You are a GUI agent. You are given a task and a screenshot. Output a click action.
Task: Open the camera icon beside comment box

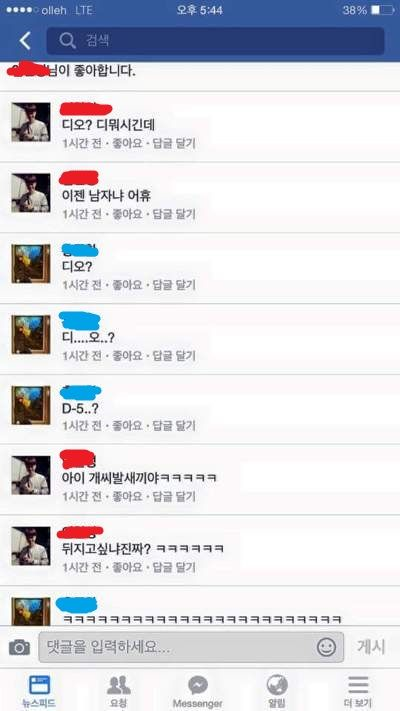[x=20, y=647]
